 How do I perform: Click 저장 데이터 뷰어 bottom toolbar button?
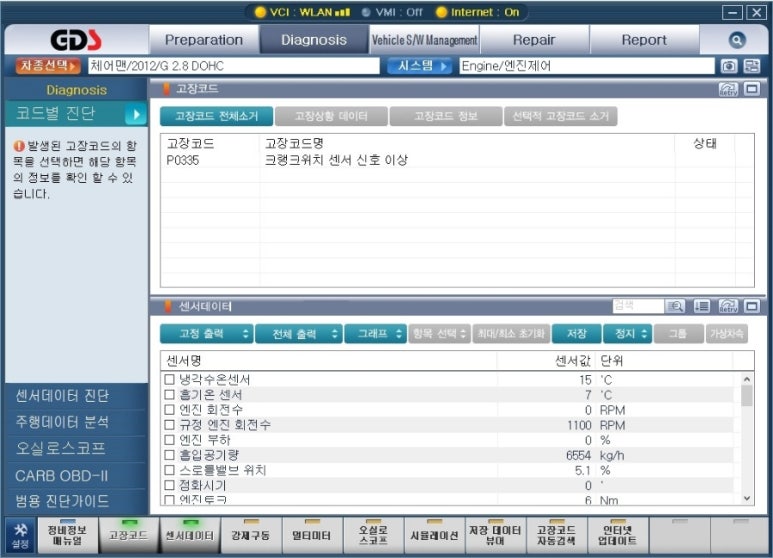point(495,535)
